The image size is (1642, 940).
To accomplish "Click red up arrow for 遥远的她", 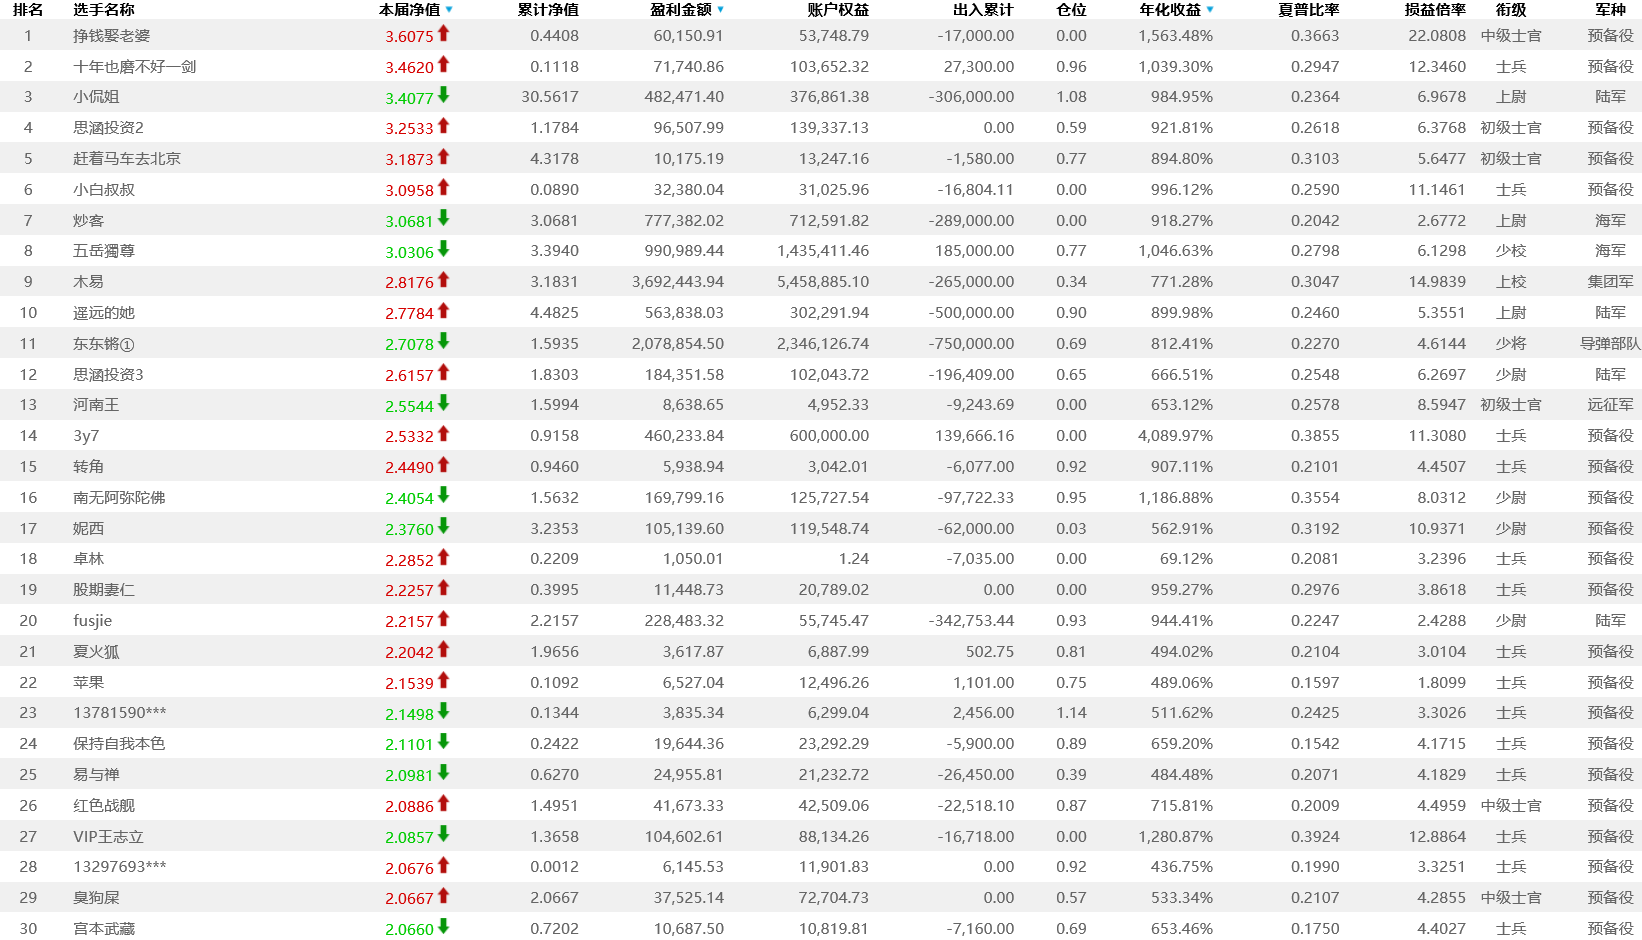I will (x=443, y=311).
